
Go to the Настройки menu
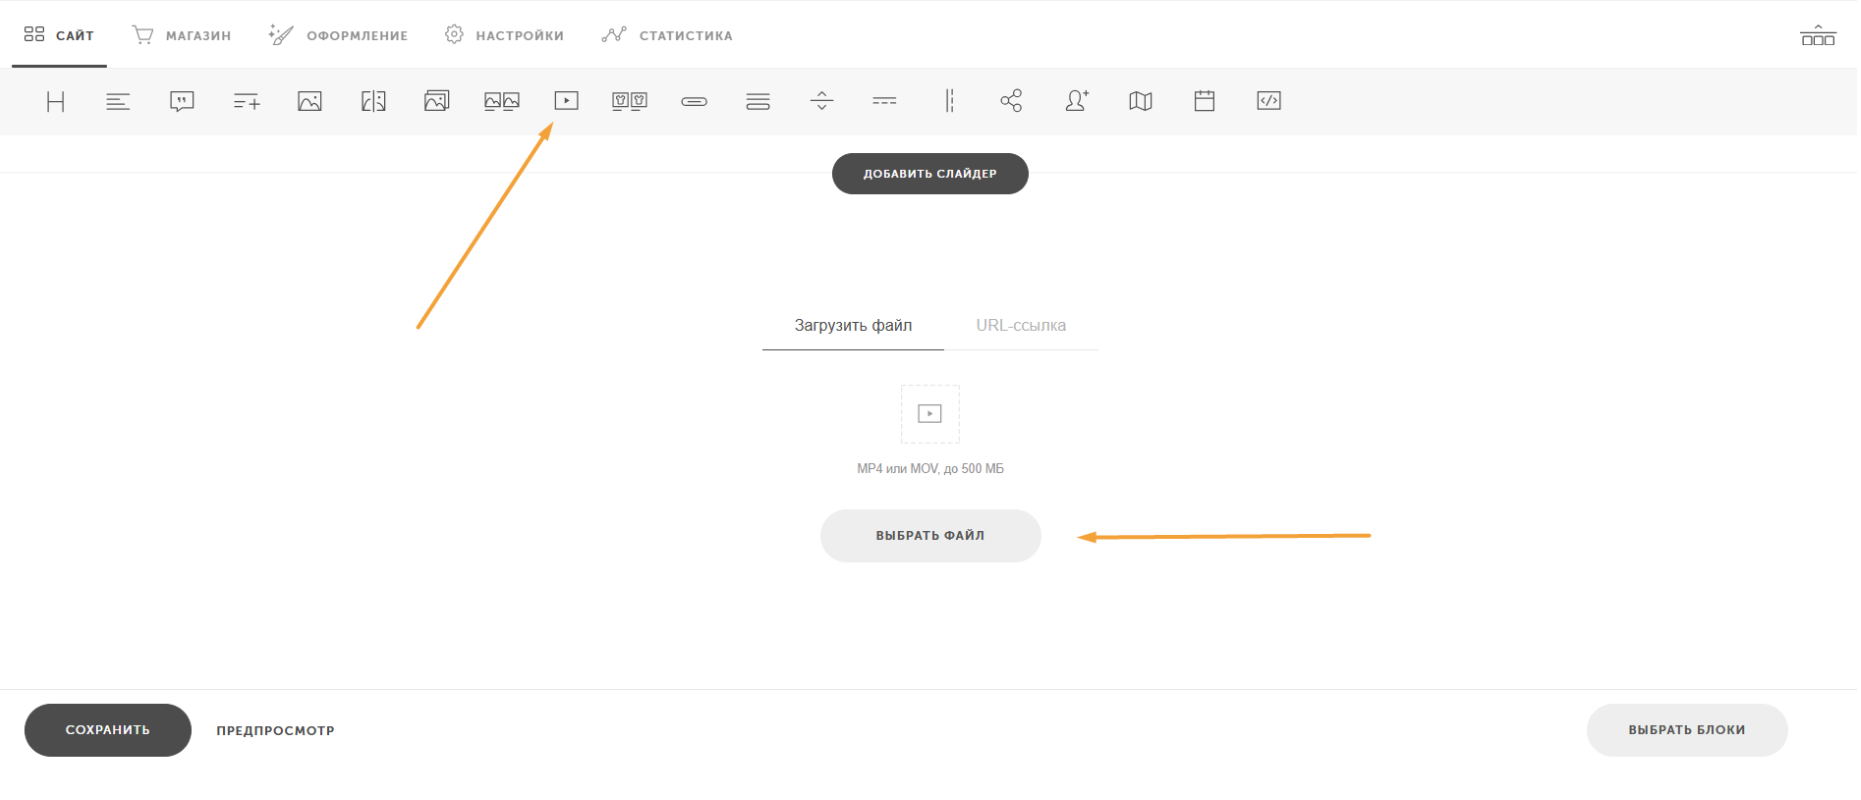pyautogui.click(x=504, y=35)
